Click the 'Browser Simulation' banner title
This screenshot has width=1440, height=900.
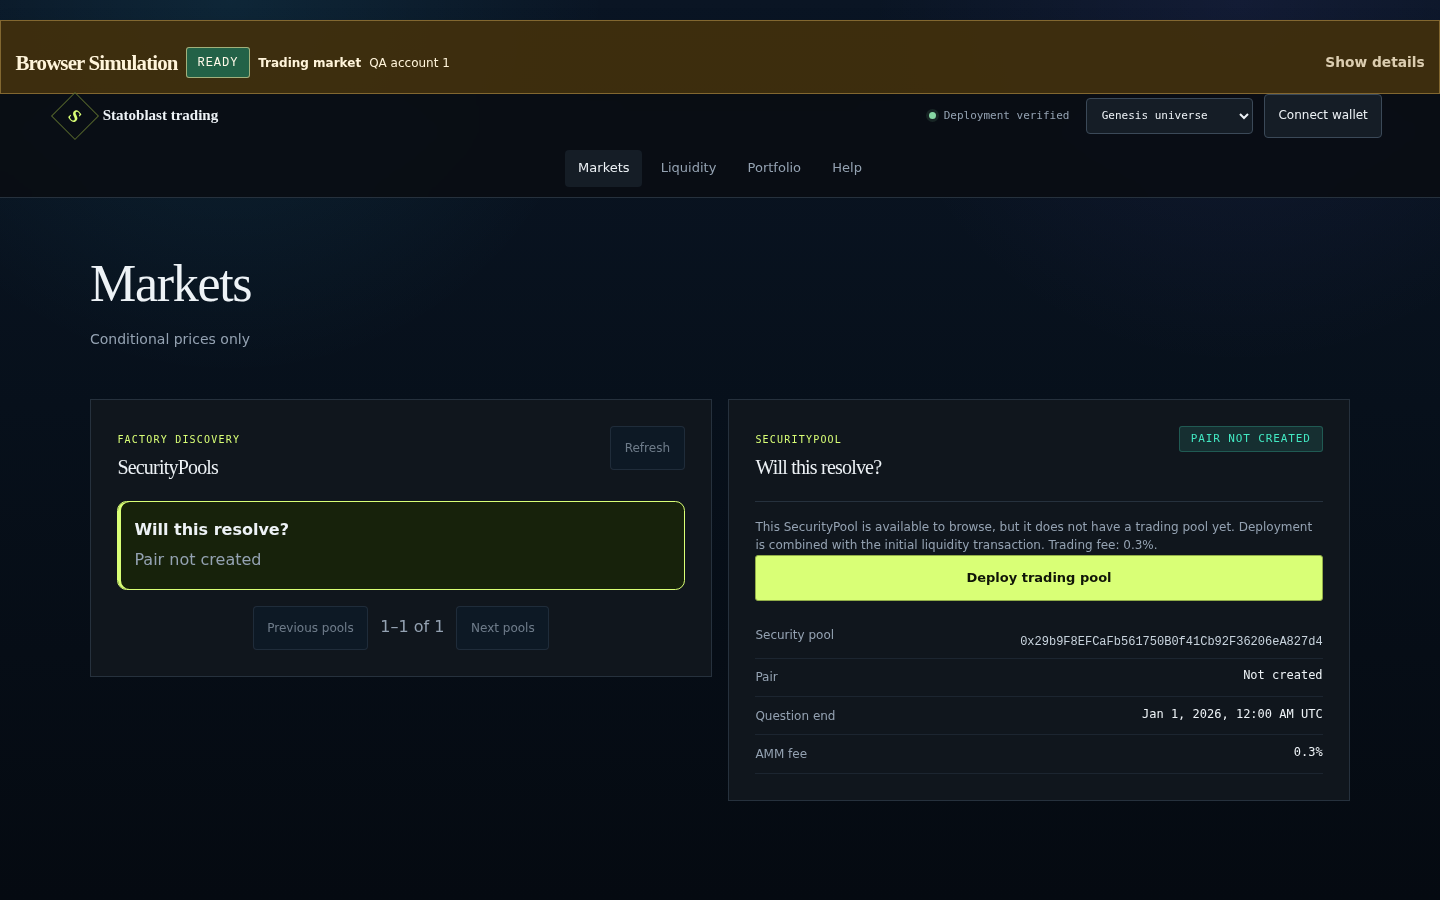pos(97,63)
